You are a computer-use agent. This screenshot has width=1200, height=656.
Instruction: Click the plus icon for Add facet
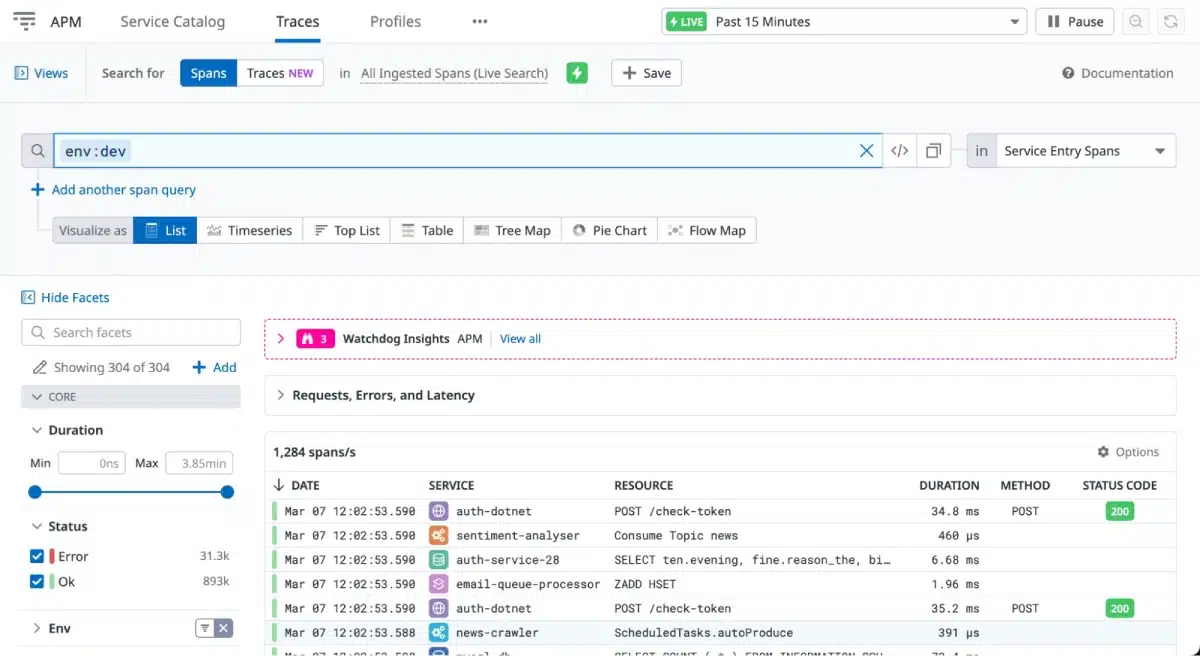(x=199, y=367)
